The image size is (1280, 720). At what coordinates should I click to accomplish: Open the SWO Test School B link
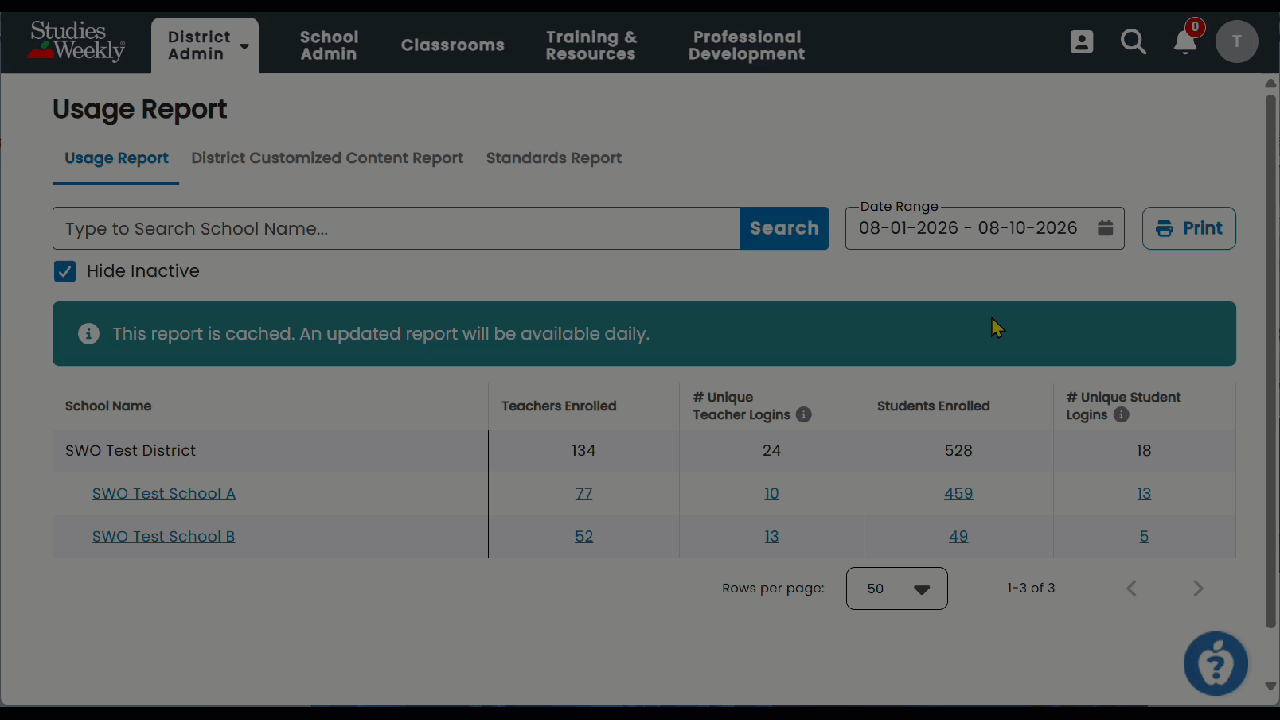click(x=164, y=536)
